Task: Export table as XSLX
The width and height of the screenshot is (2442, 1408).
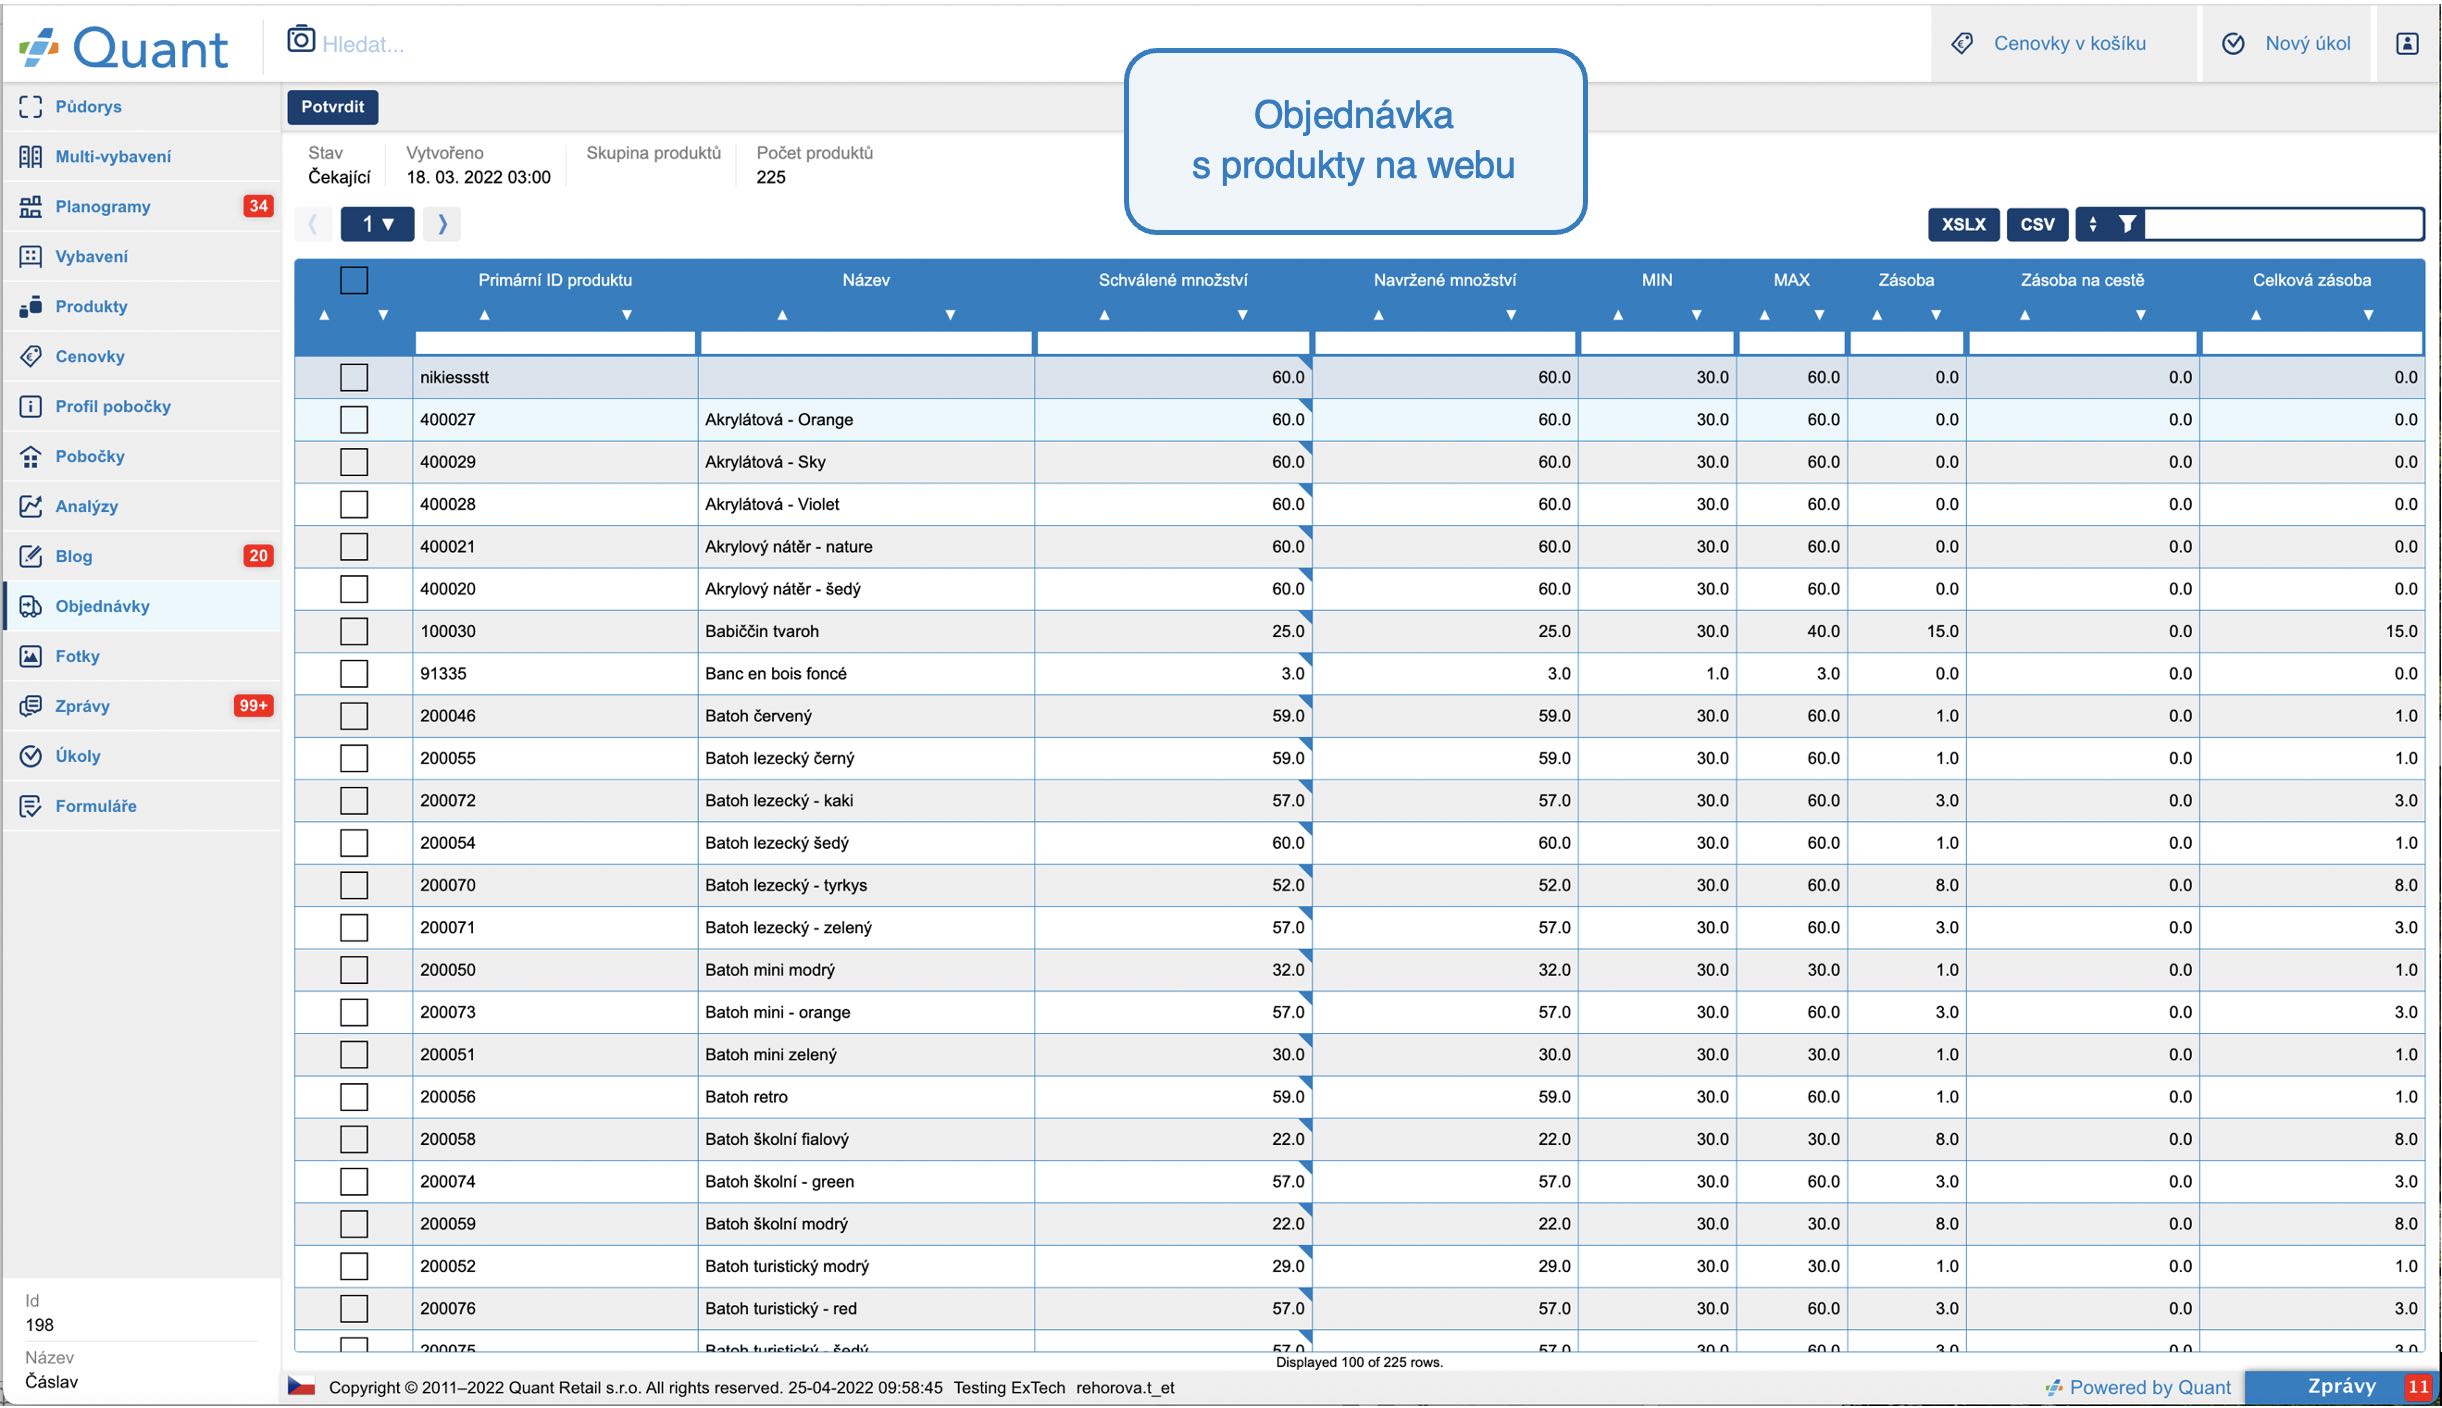Action: pyautogui.click(x=1964, y=224)
